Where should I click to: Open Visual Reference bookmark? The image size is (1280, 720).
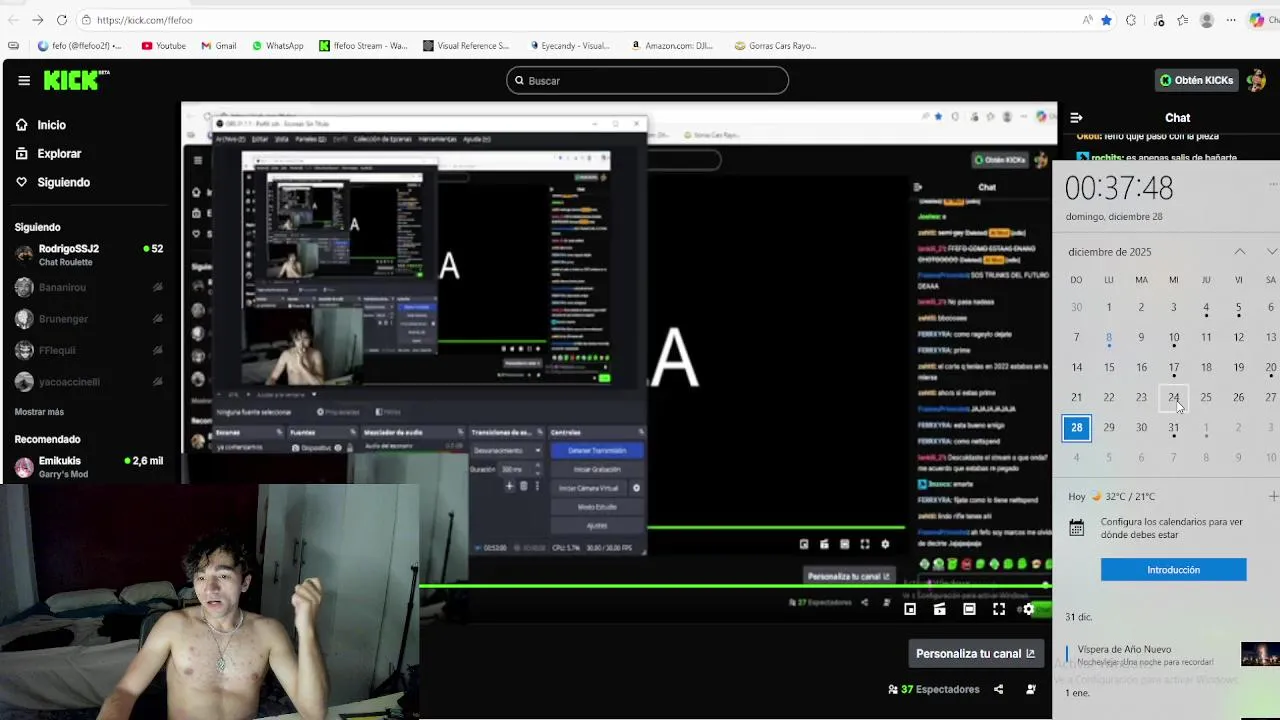point(466,46)
